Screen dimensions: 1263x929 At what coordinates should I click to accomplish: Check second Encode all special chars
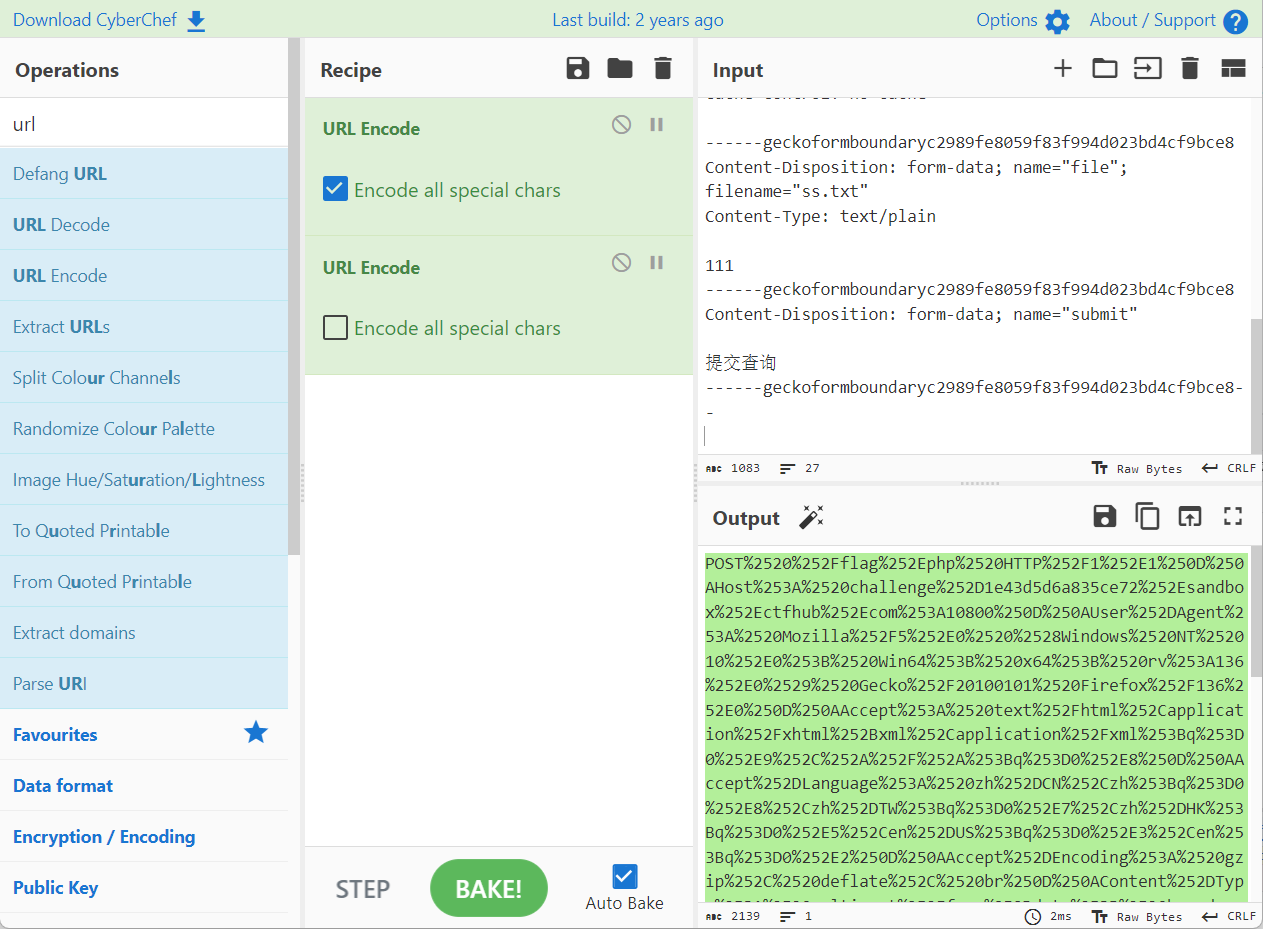[x=336, y=327]
